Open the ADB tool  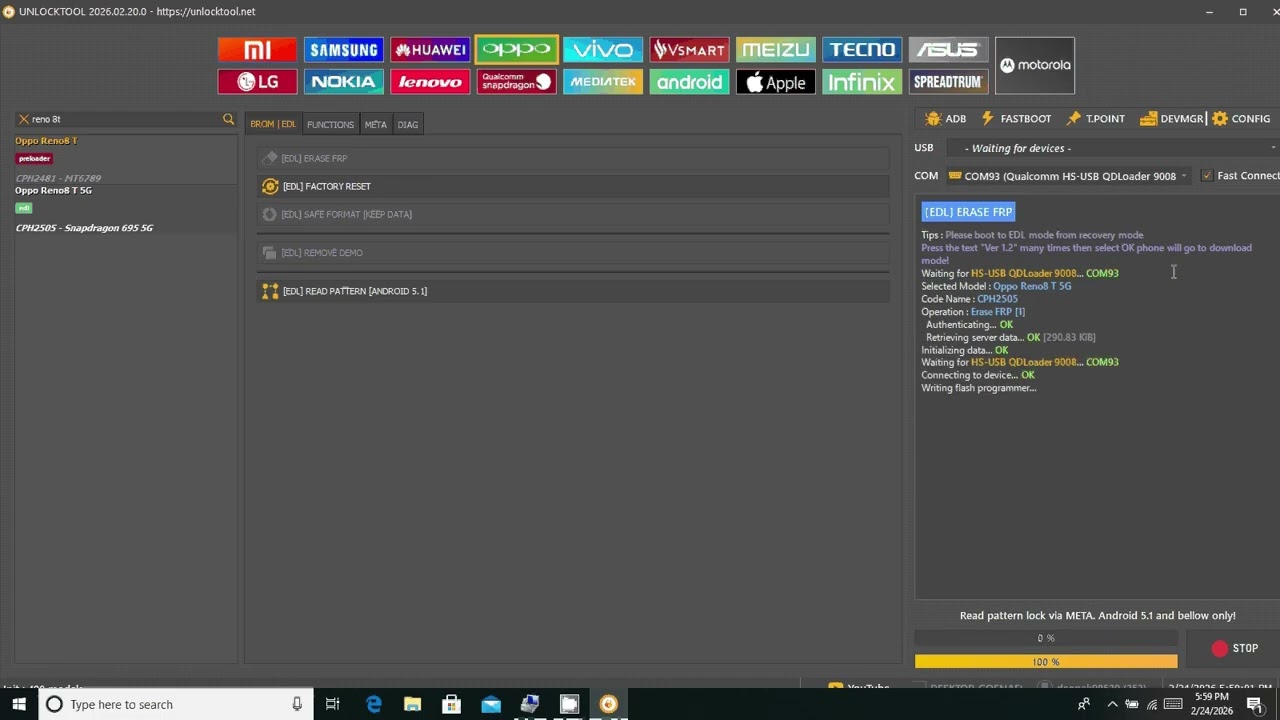945,118
